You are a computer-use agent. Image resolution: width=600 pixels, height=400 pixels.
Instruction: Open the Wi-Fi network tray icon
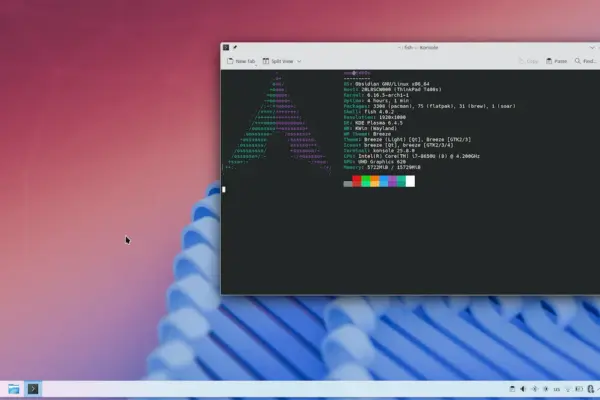568,389
